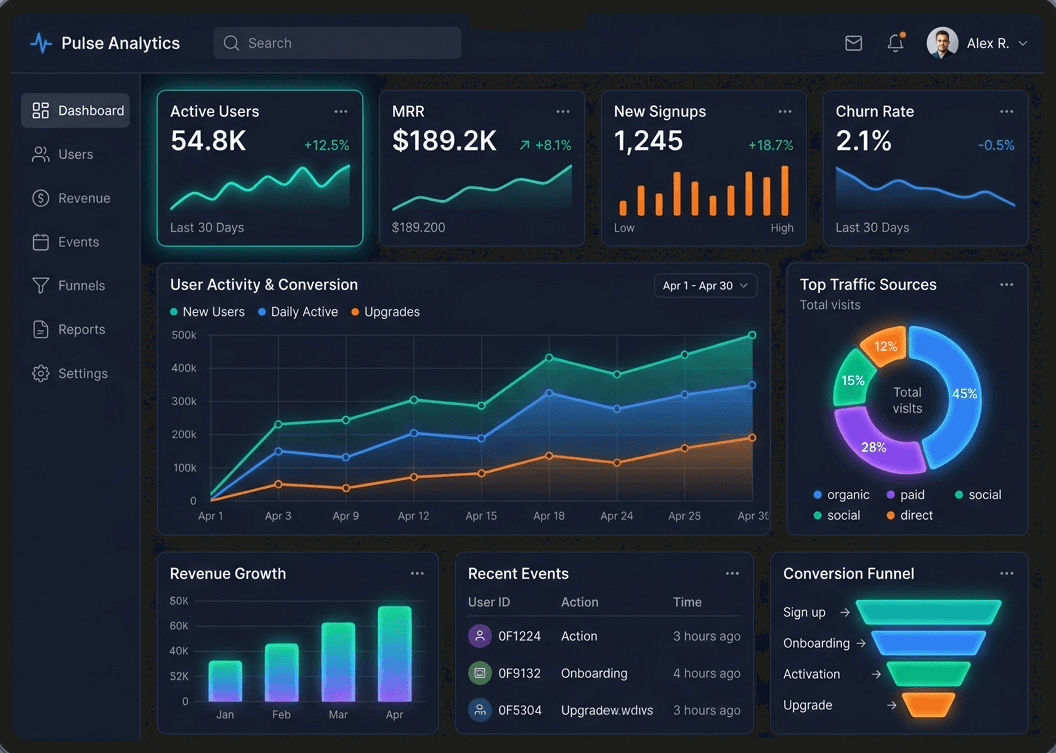Open the notifications bell
1056x753 pixels.
(895, 43)
